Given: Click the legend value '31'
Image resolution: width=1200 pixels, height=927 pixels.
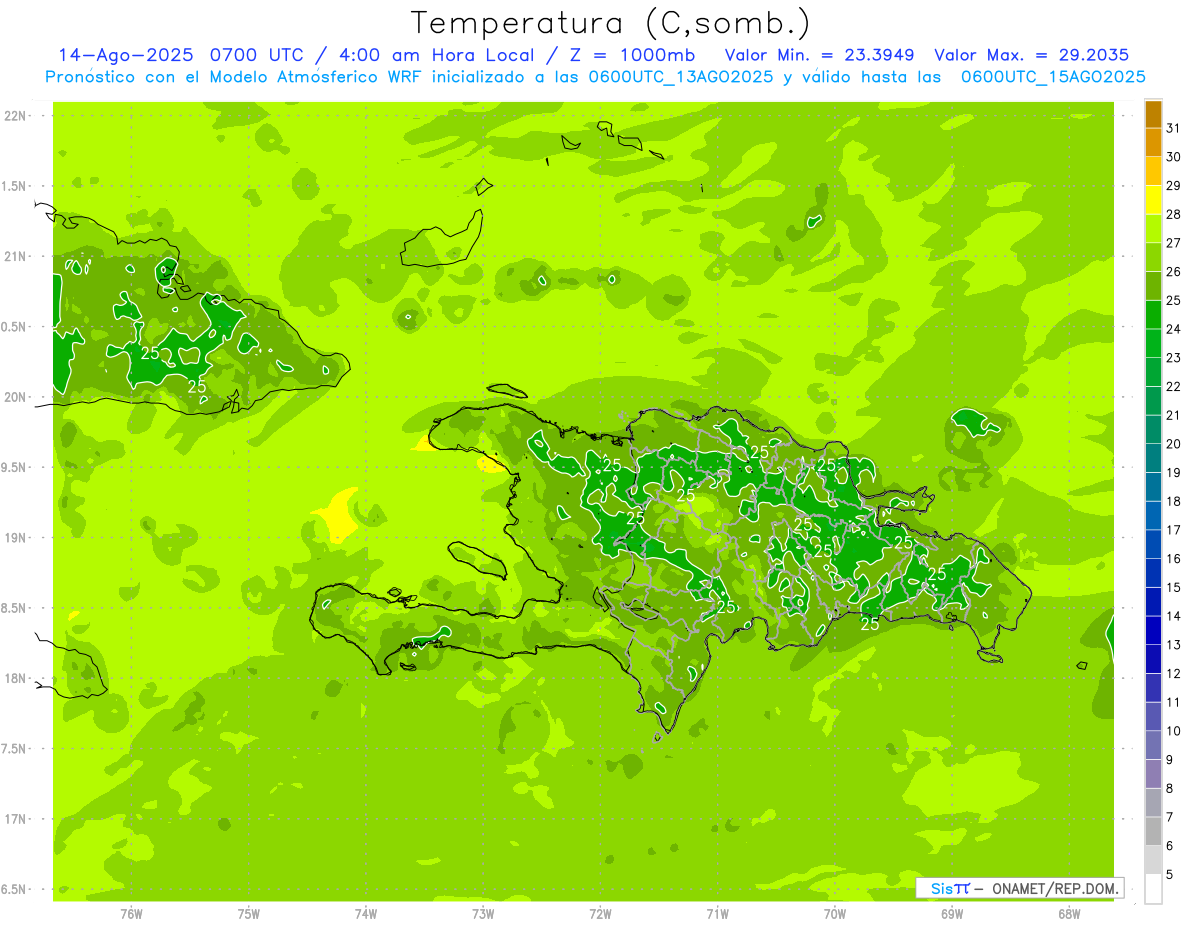Looking at the screenshot, I should tap(1174, 128).
